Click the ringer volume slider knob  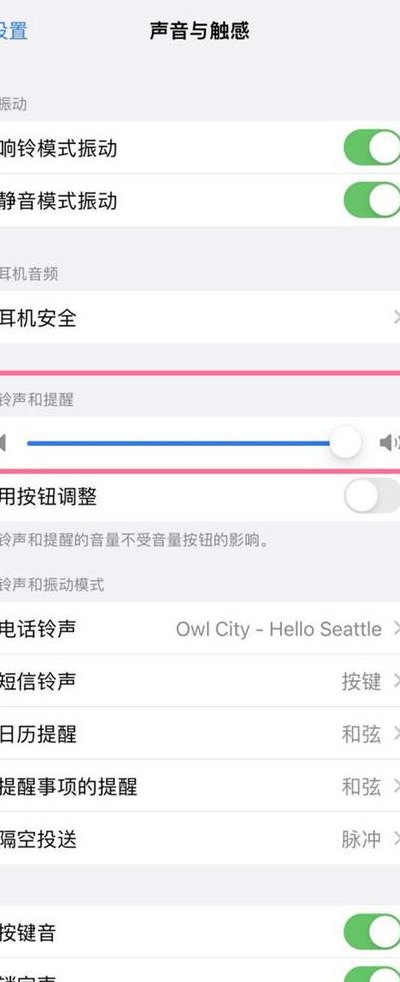(x=346, y=443)
